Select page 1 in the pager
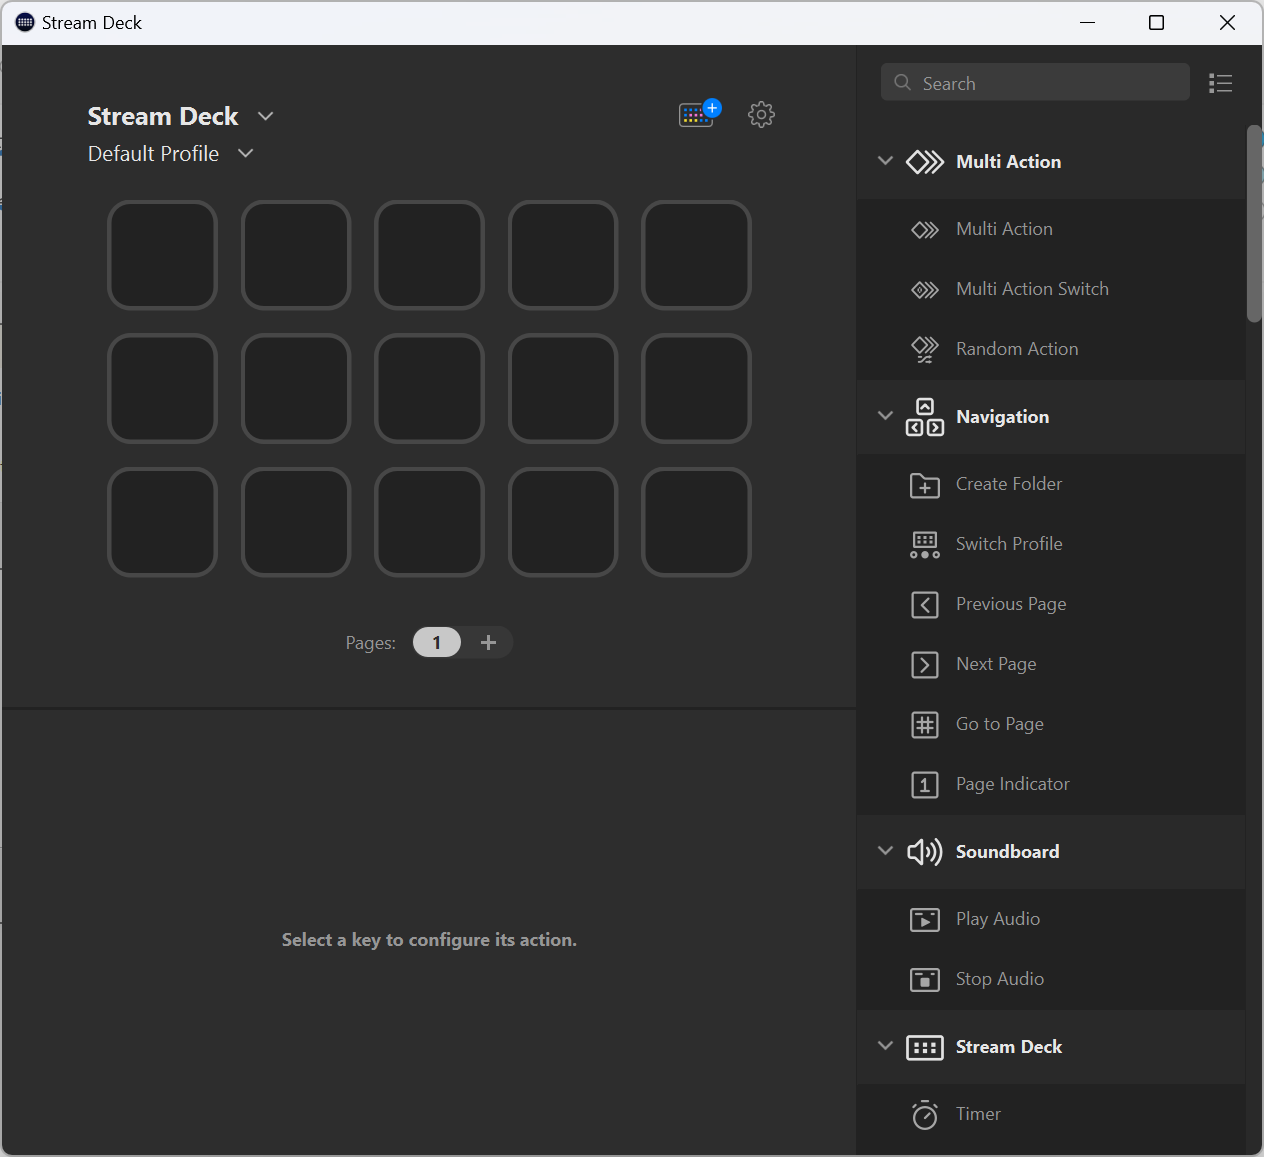 (436, 642)
